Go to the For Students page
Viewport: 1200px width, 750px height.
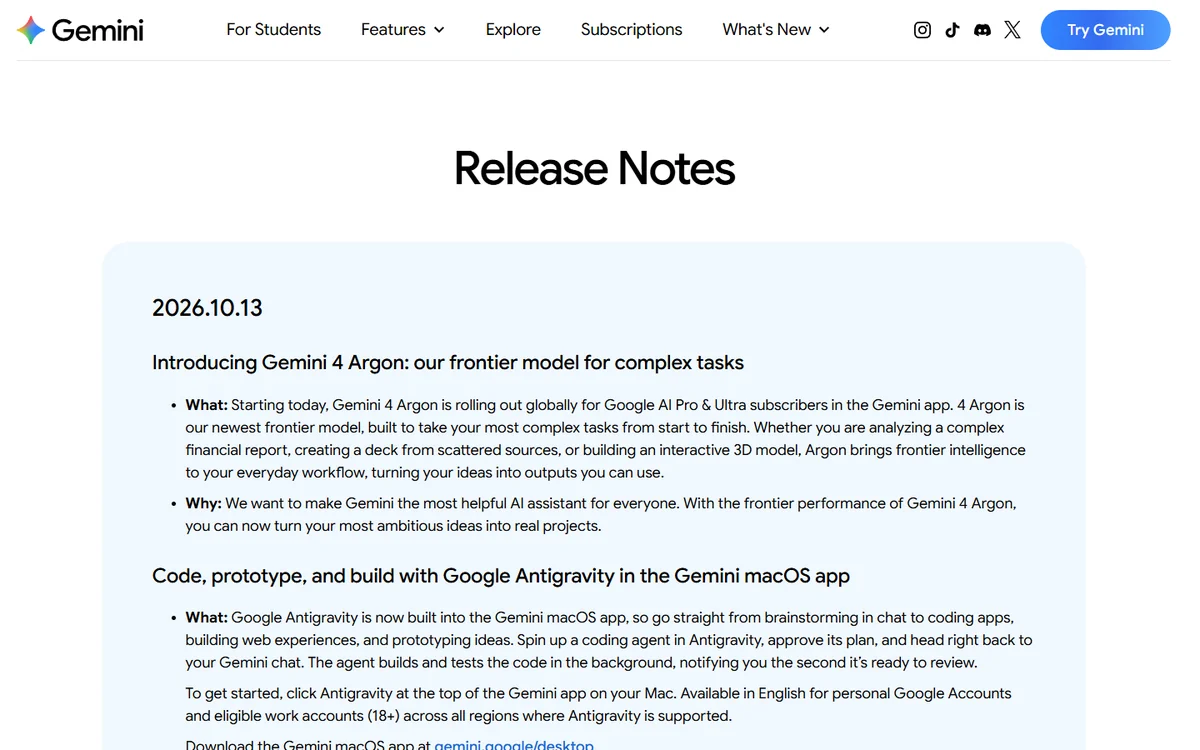tap(274, 30)
